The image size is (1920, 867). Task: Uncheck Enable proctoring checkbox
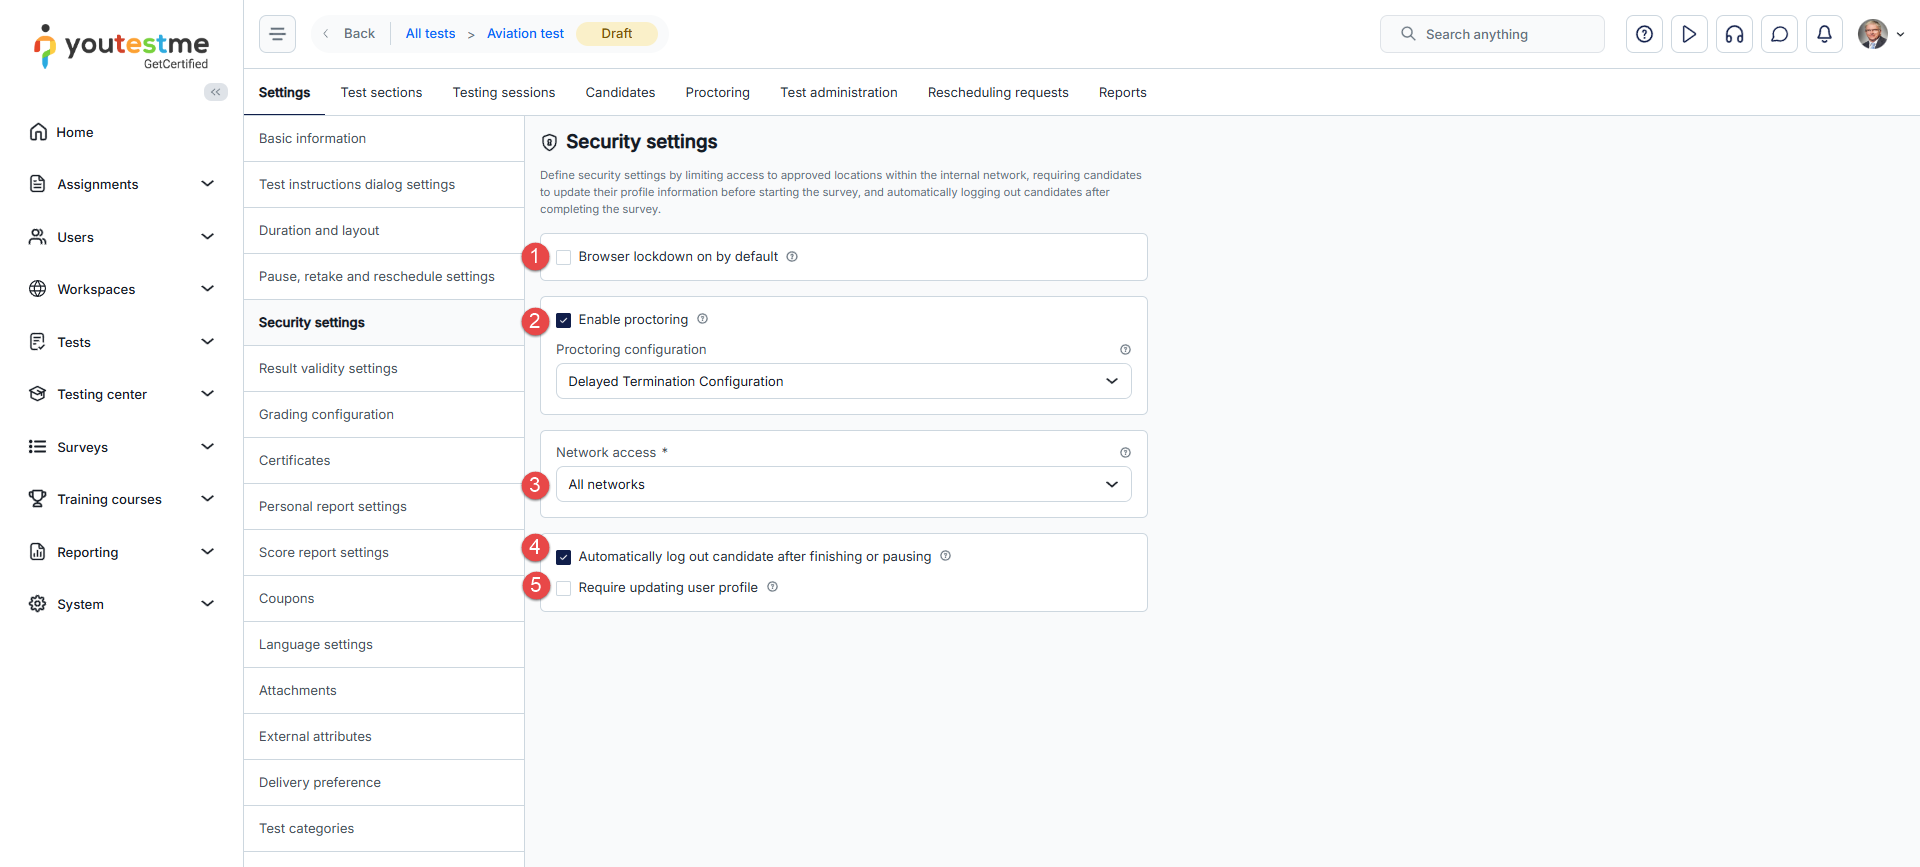(564, 320)
